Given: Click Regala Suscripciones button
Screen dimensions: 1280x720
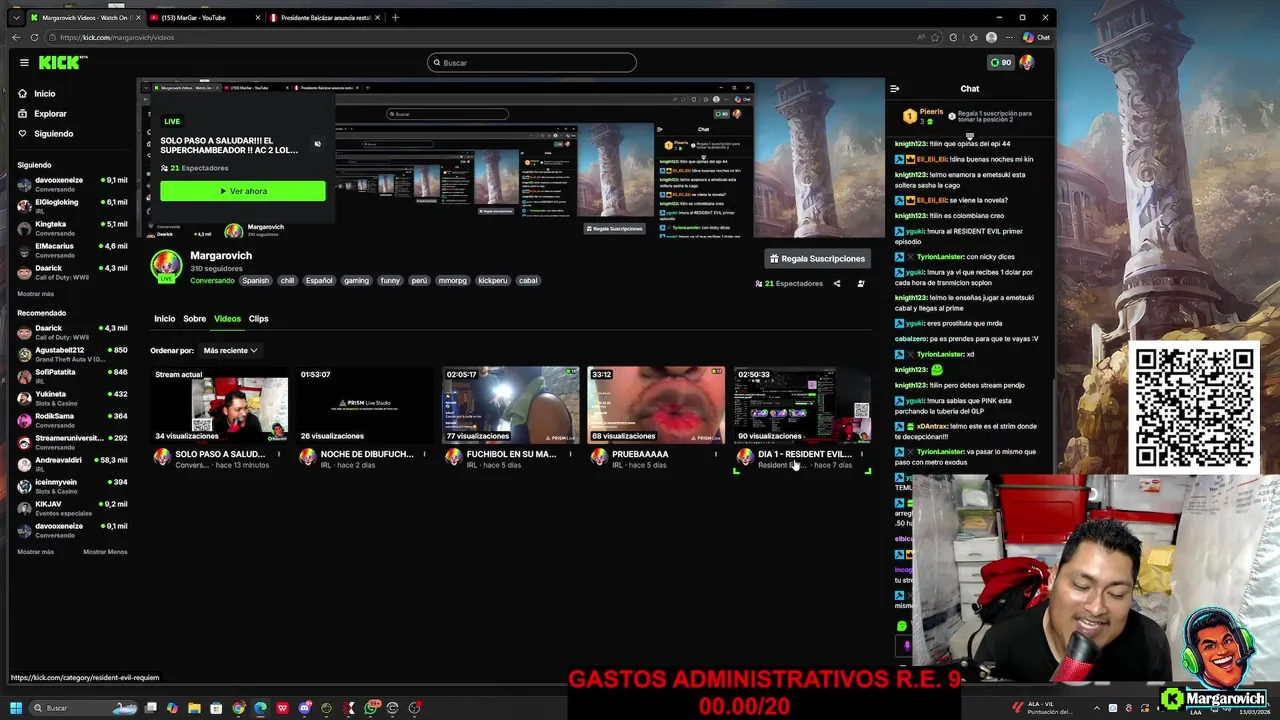Looking at the screenshot, I should coord(816,259).
